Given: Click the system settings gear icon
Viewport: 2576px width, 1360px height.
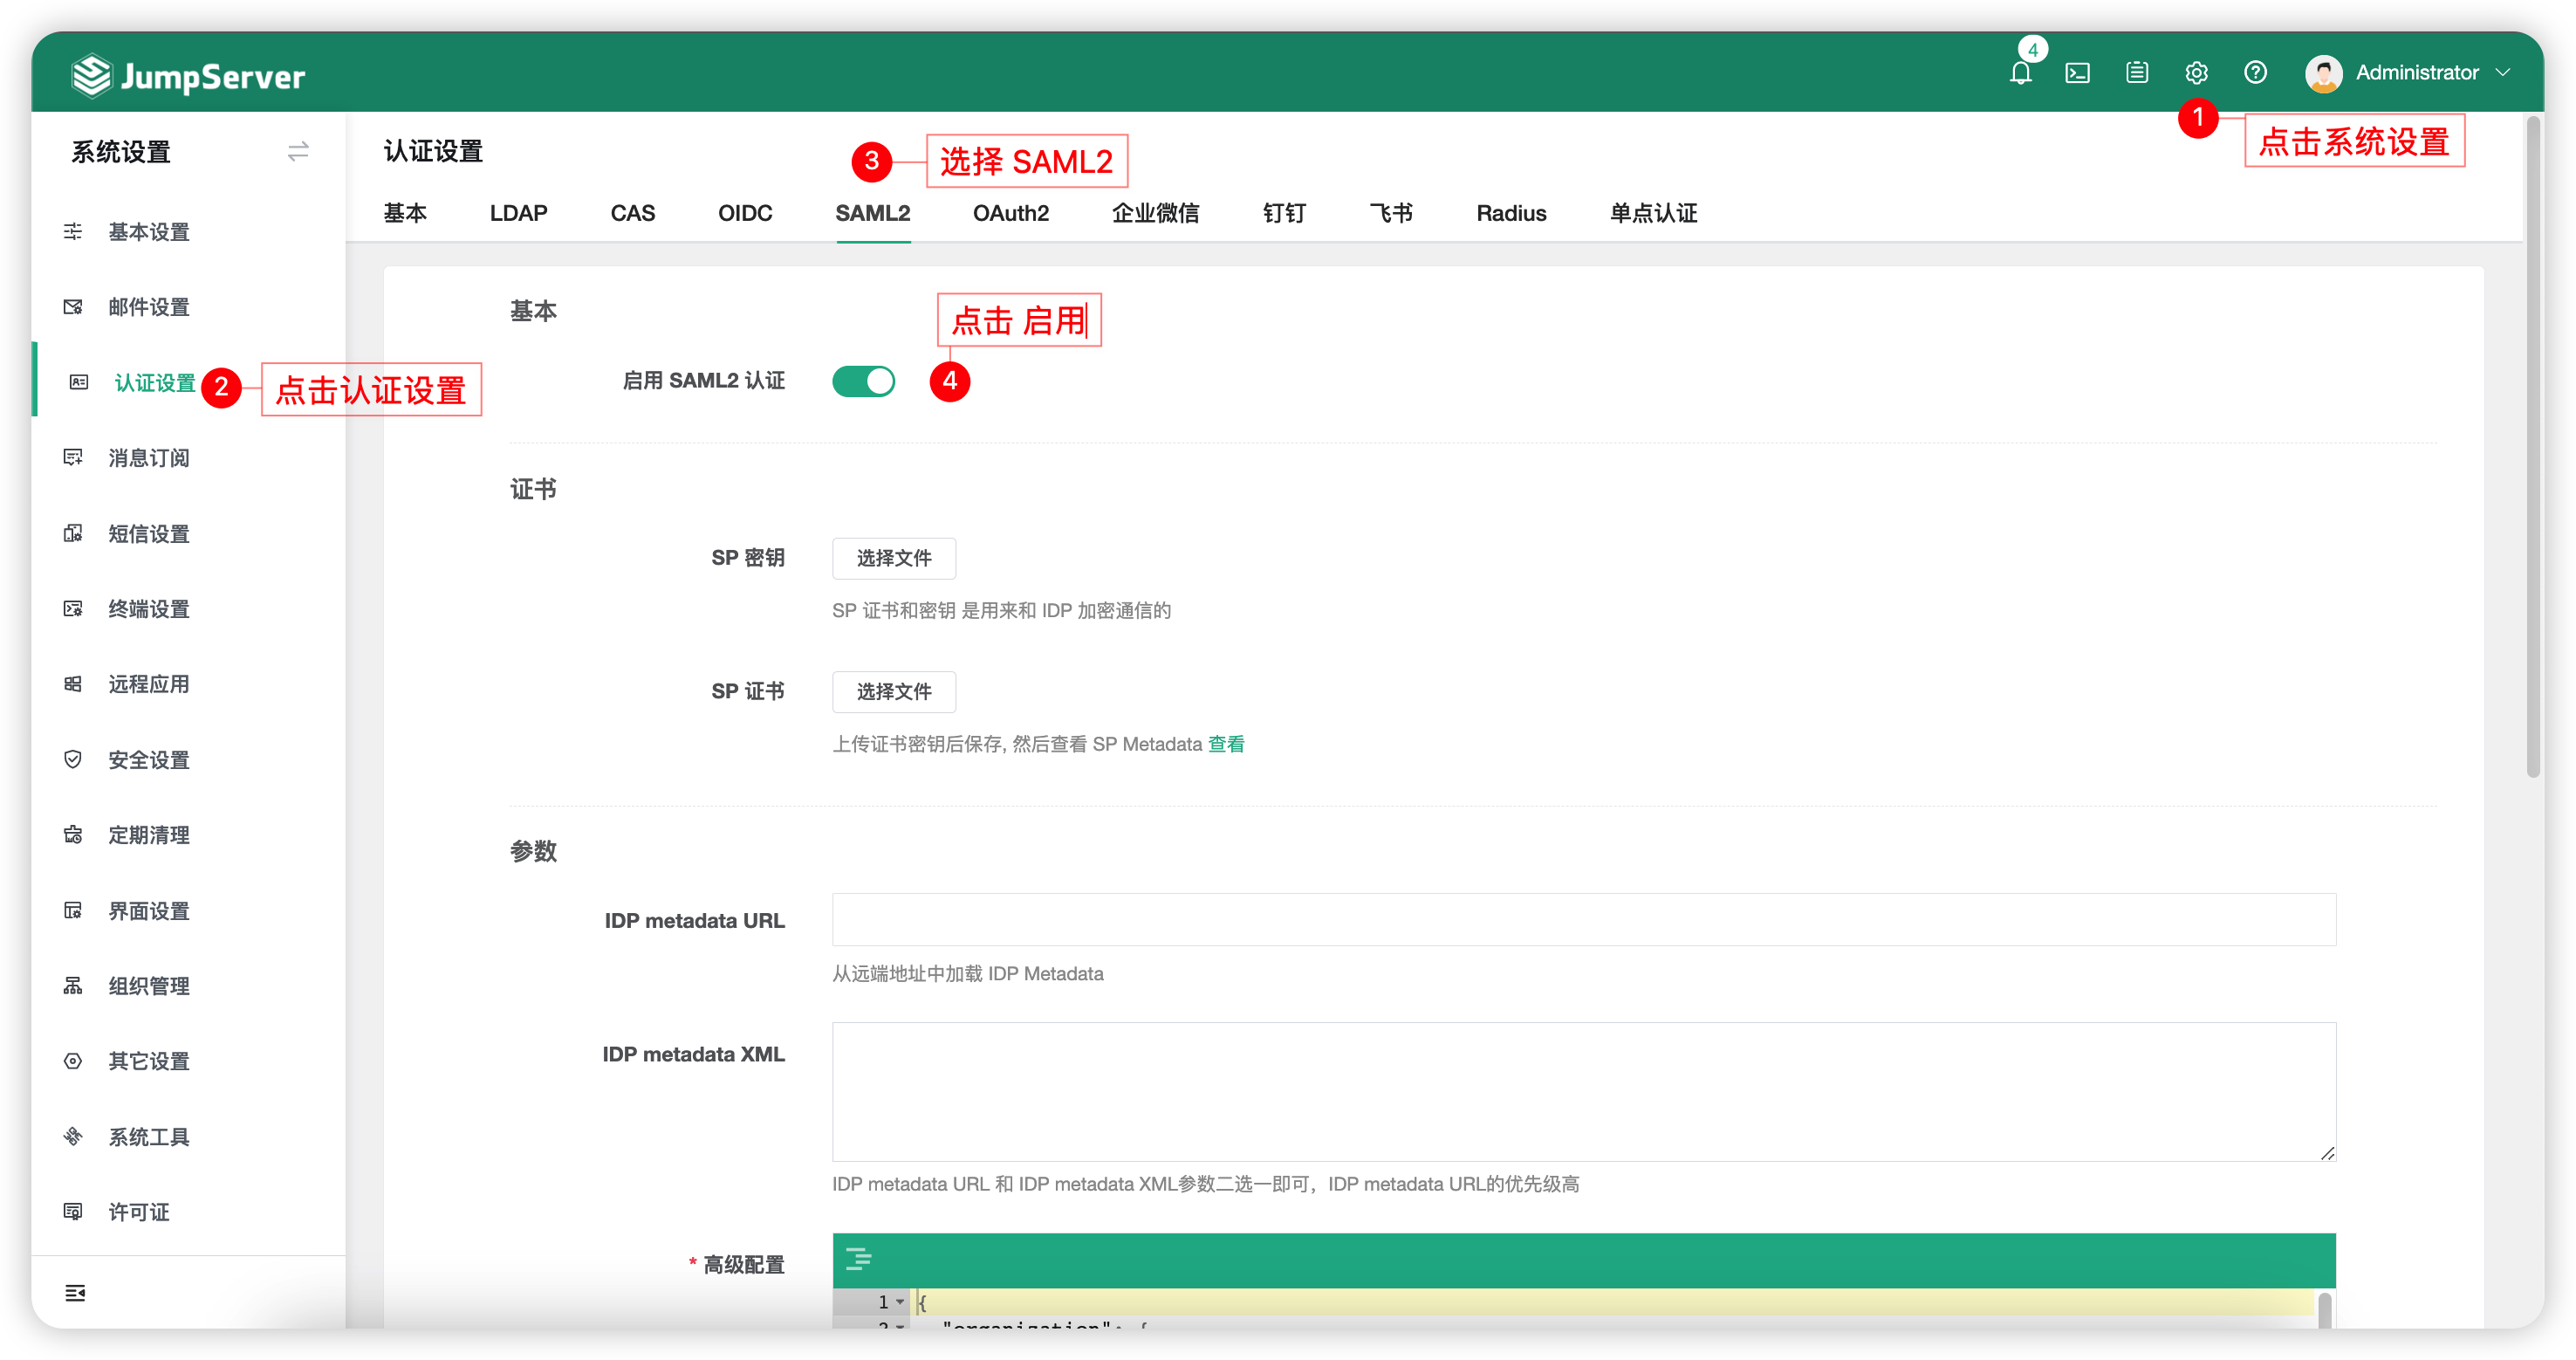Looking at the screenshot, I should tap(2196, 73).
